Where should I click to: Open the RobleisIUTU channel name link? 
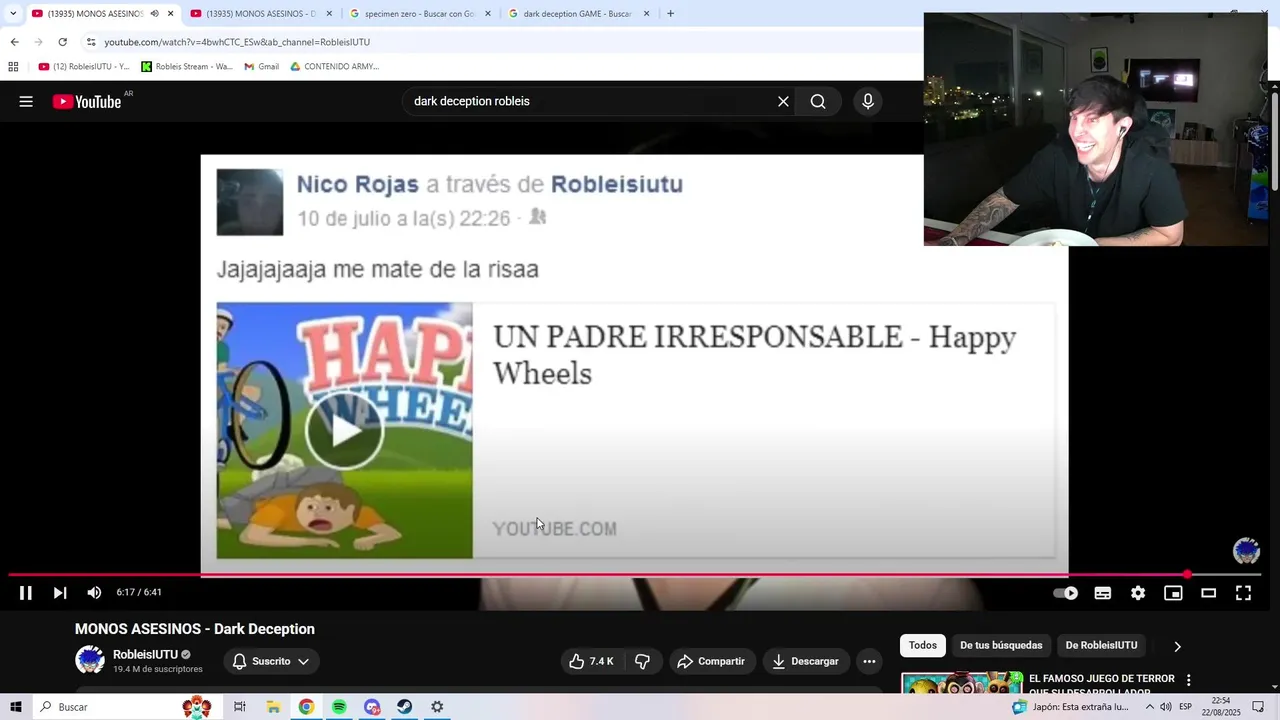point(145,654)
